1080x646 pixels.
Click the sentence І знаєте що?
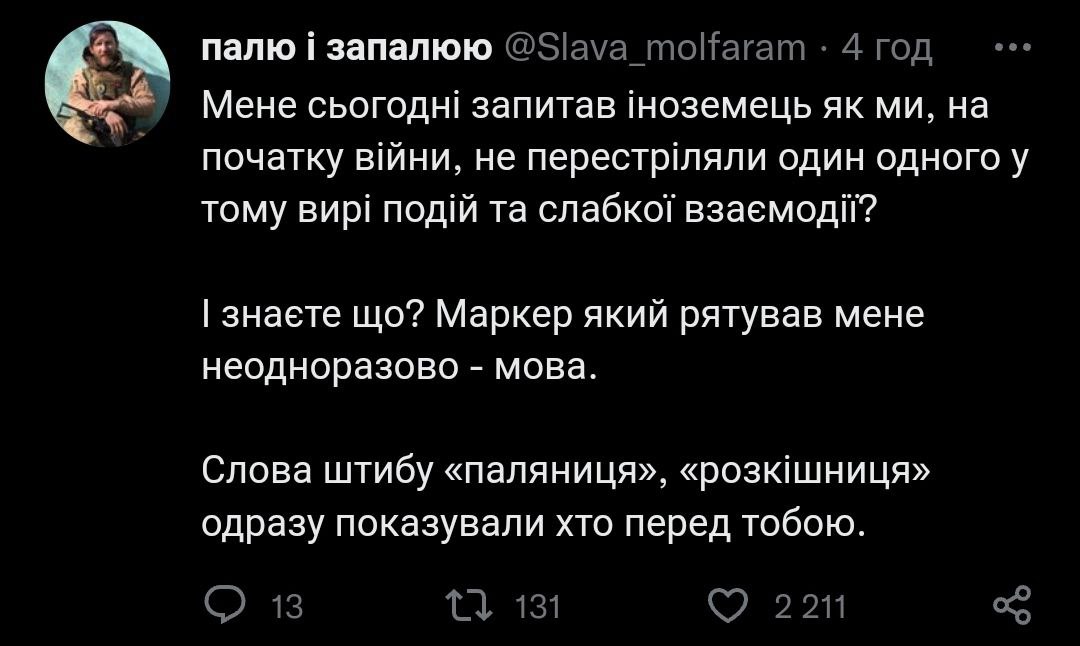tap(315, 317)
